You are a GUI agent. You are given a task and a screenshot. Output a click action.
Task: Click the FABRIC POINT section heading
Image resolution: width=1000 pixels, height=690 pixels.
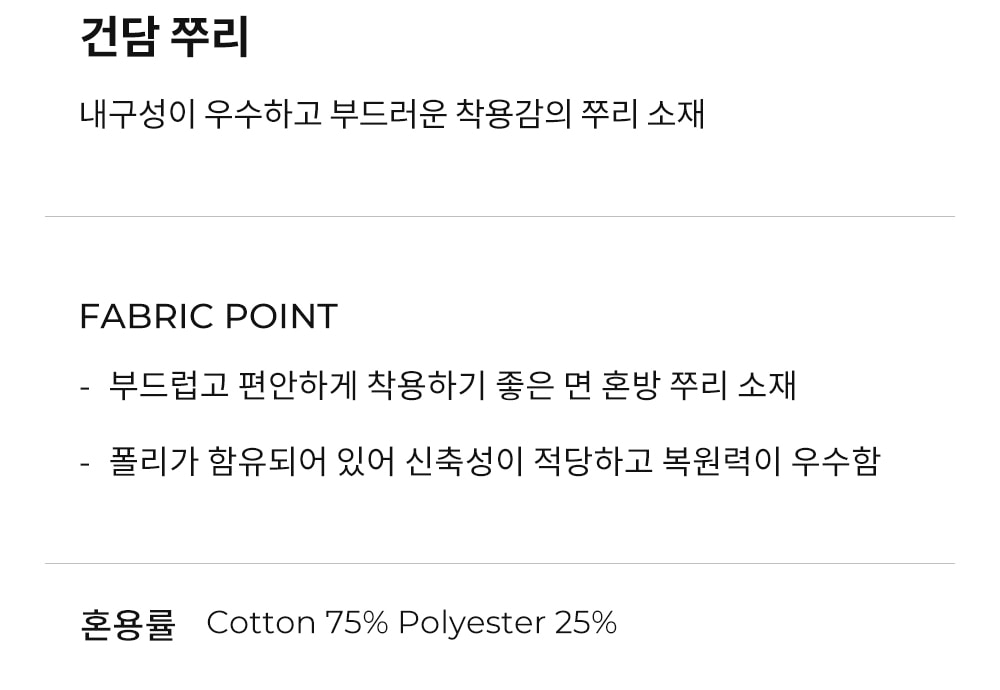point(208,316)
